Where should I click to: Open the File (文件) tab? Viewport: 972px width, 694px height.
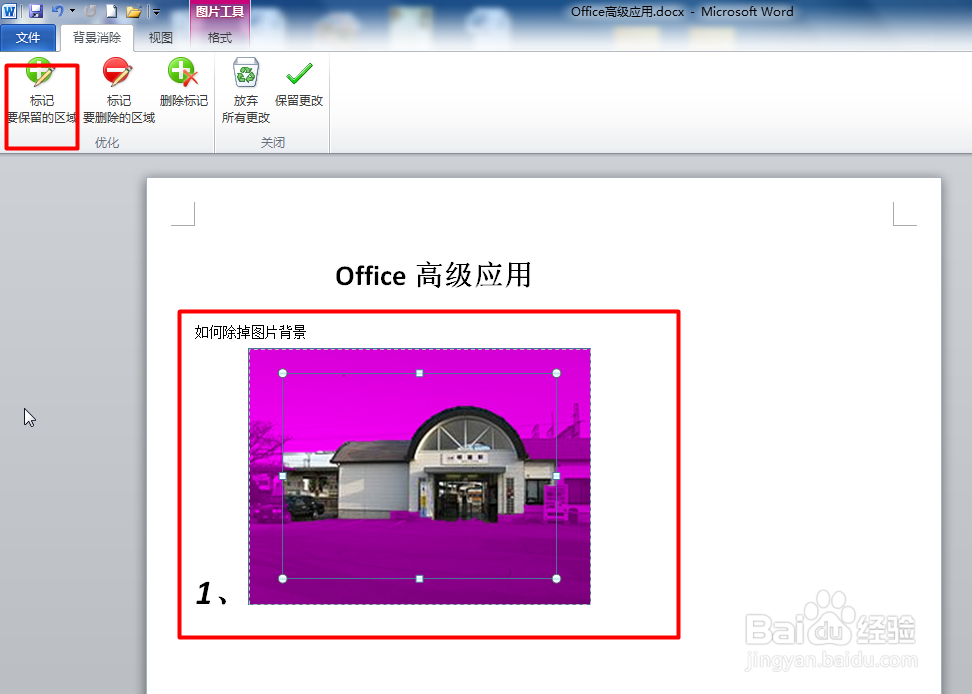coord(29,36)
